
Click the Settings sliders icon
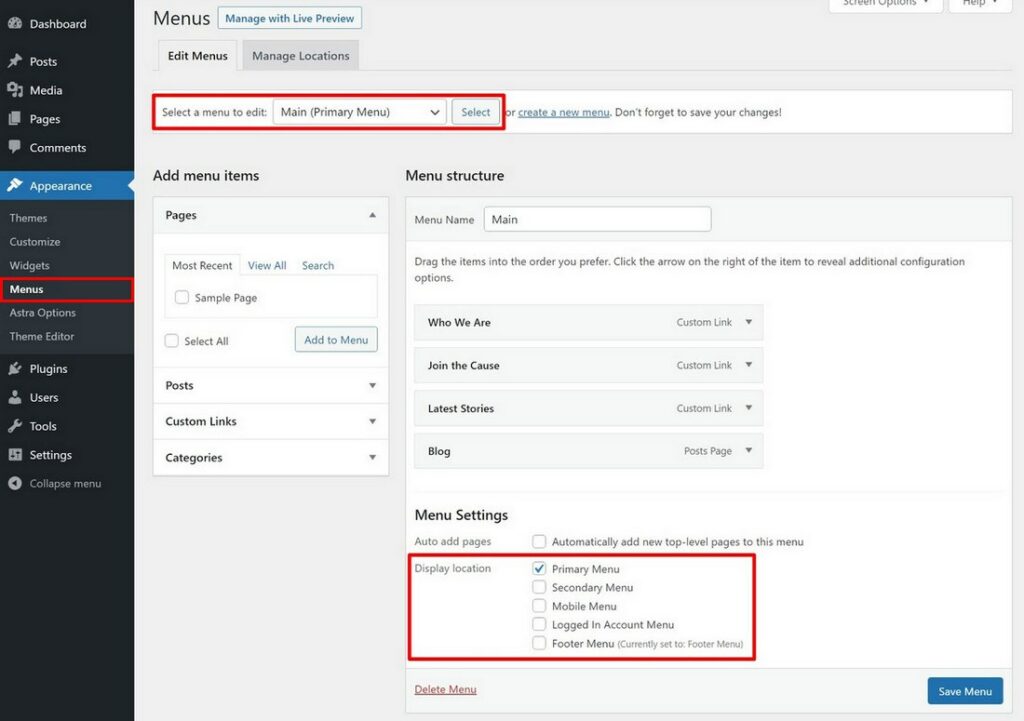(x=15, y=455)
